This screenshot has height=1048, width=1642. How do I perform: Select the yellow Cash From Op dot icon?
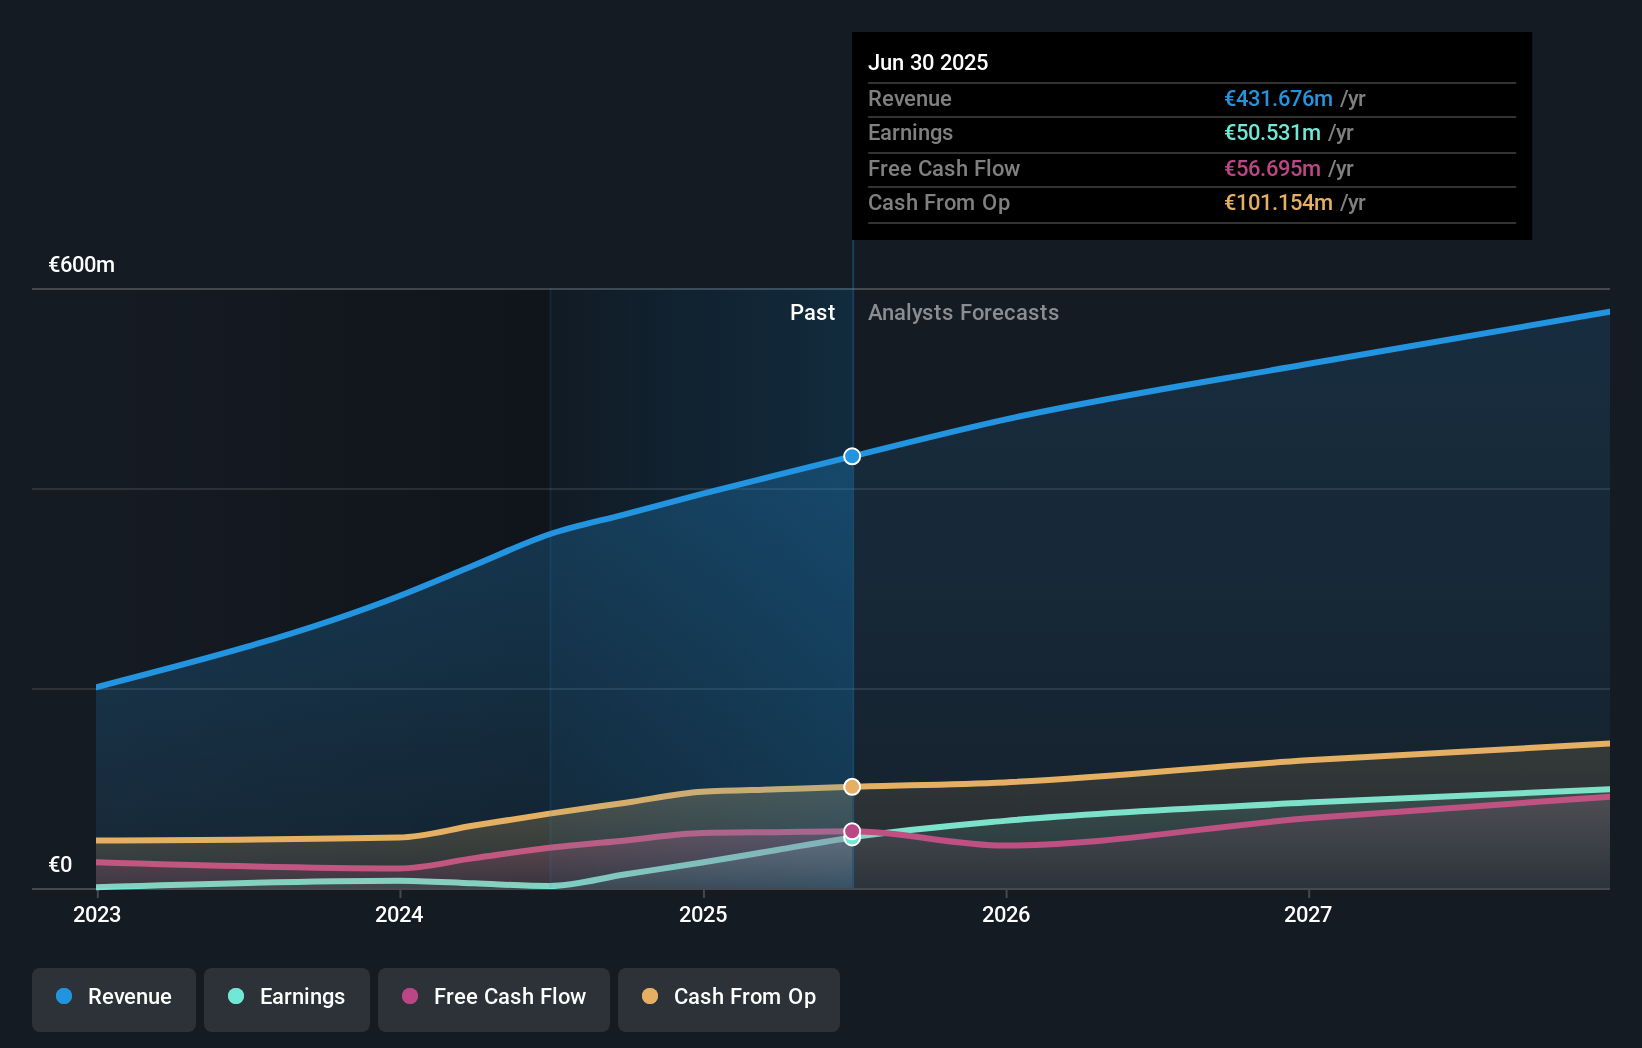coord(650,997)
